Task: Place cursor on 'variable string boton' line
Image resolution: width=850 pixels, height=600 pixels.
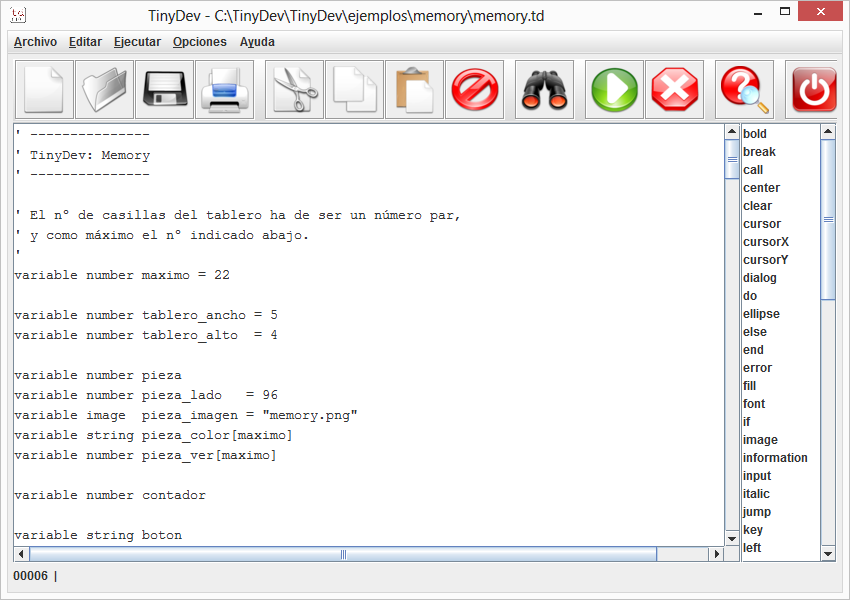Action: (x=98, y=536)
